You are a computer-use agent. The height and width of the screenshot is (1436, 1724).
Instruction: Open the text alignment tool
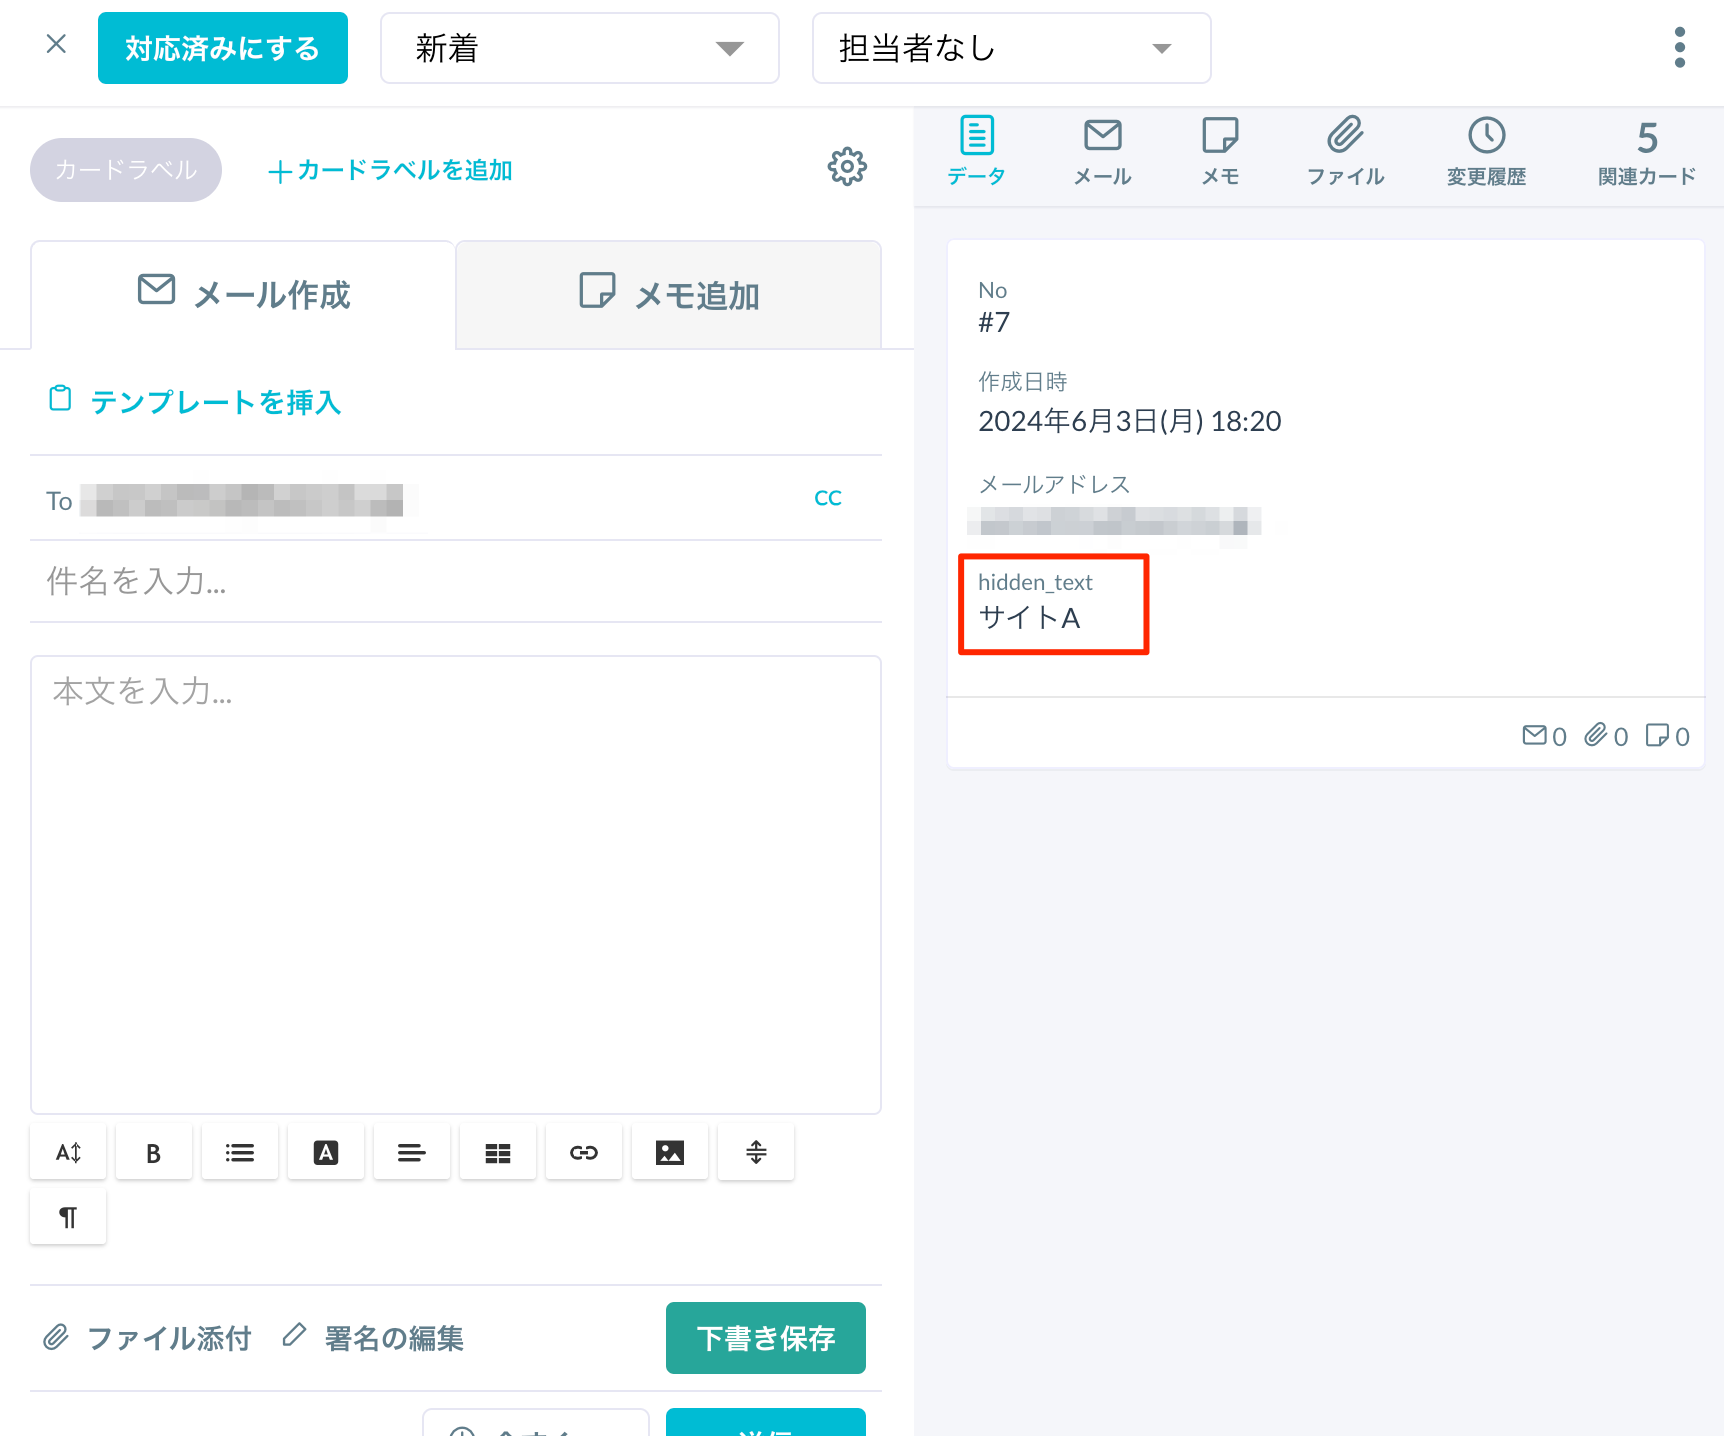pos(412,1153)
